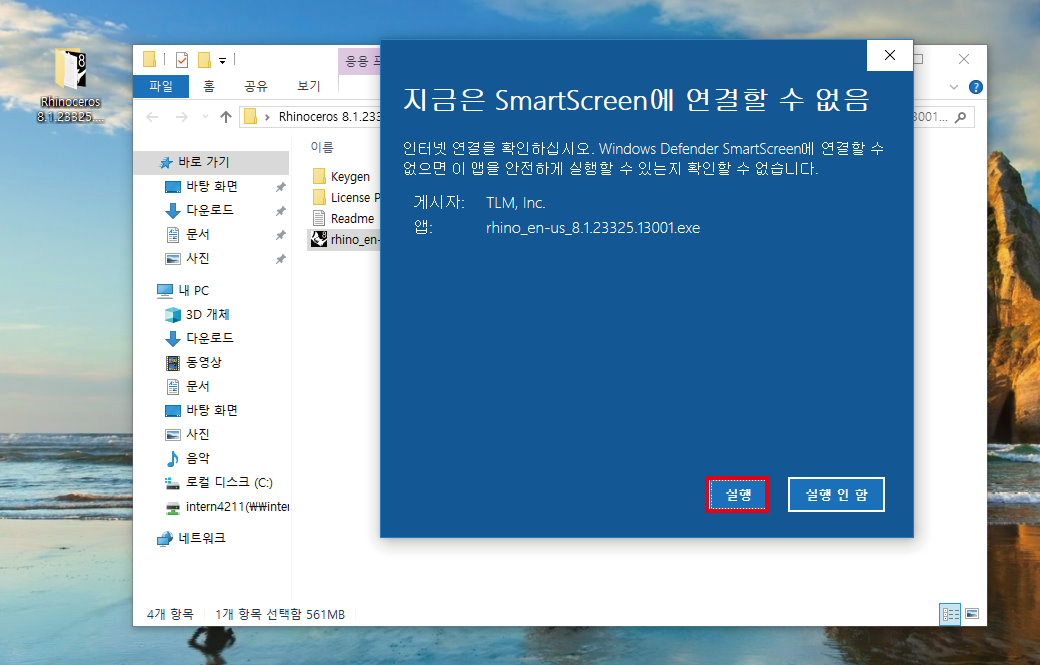This screenshot has width=1040, height=665.
Task: Open pinned 바탕 화면 under quick access
Action: (x=212, y=187)
